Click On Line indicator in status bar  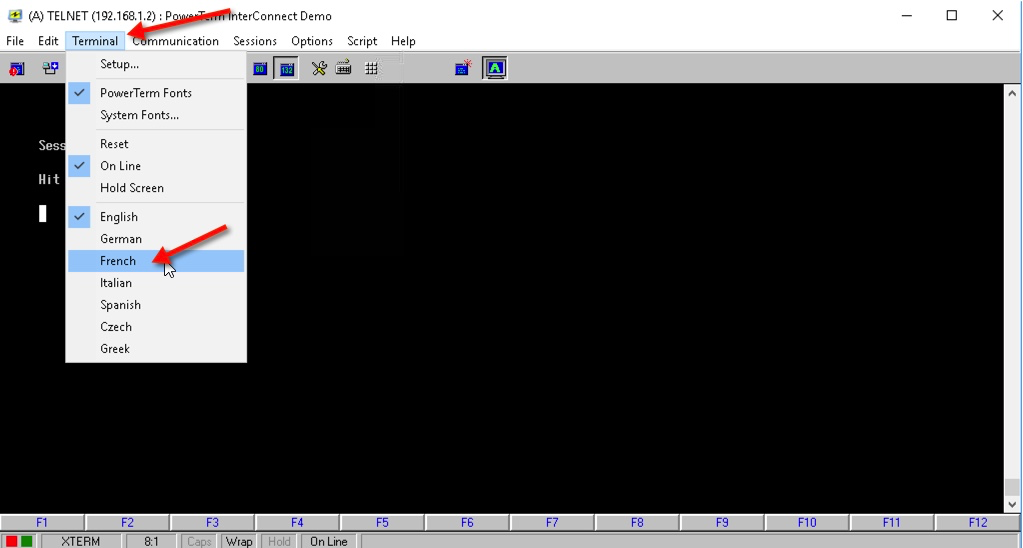click(x=329, y=541)
